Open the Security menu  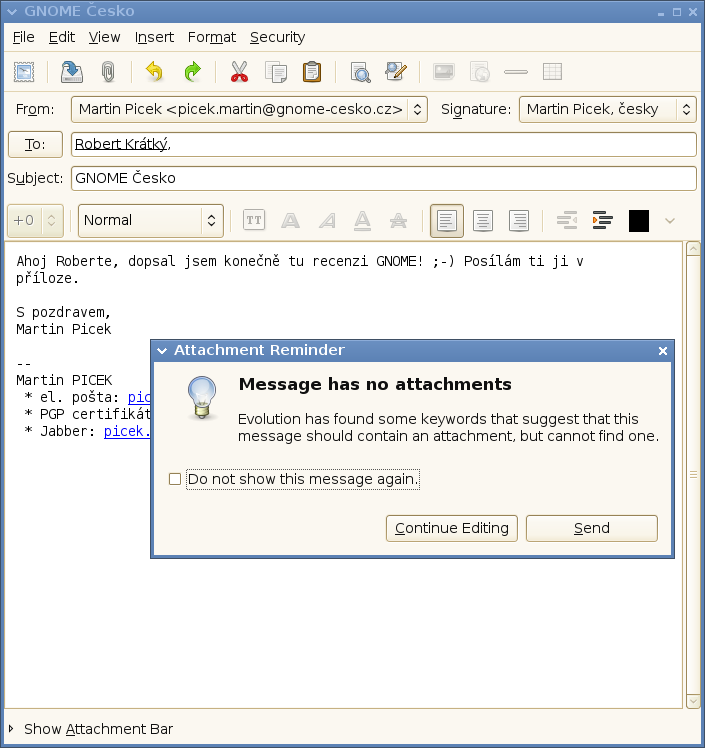(277, 37)
